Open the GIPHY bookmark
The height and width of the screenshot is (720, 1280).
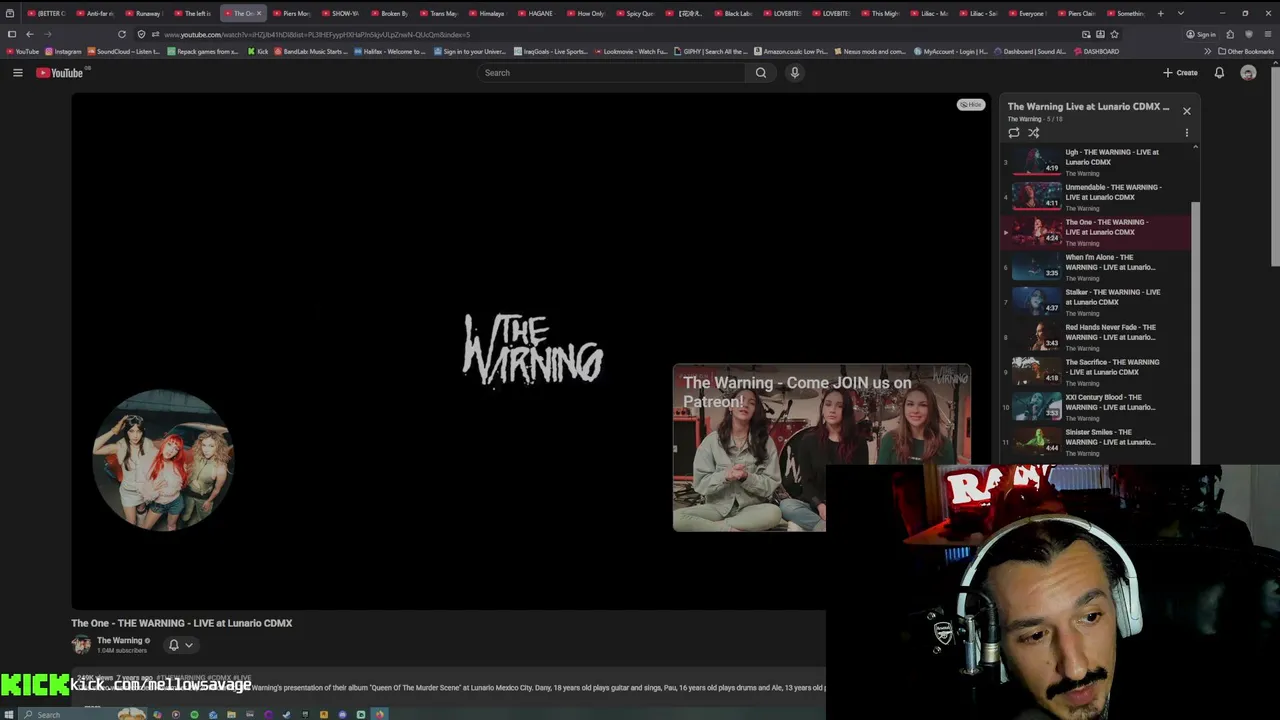coord(711,51)
